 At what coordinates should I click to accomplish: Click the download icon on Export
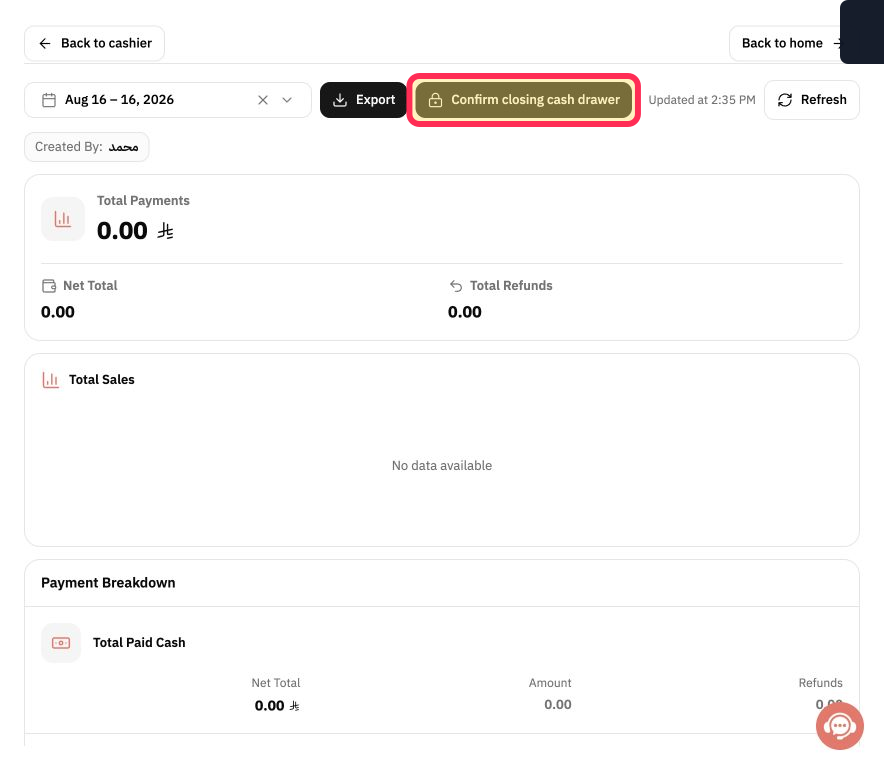[340, 100]
